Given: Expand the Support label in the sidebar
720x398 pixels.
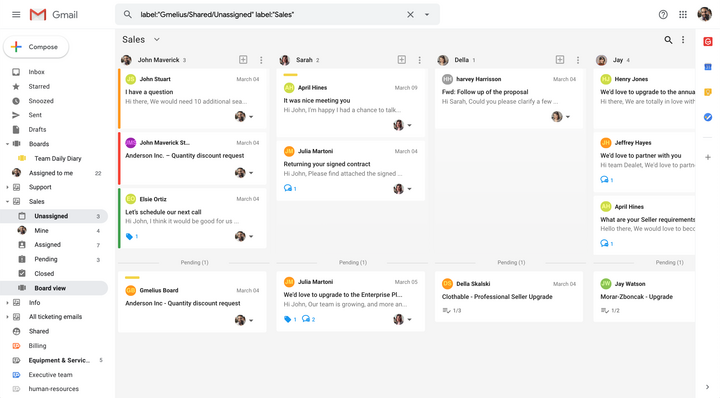Looking at the screenshot, I should 7,187.
